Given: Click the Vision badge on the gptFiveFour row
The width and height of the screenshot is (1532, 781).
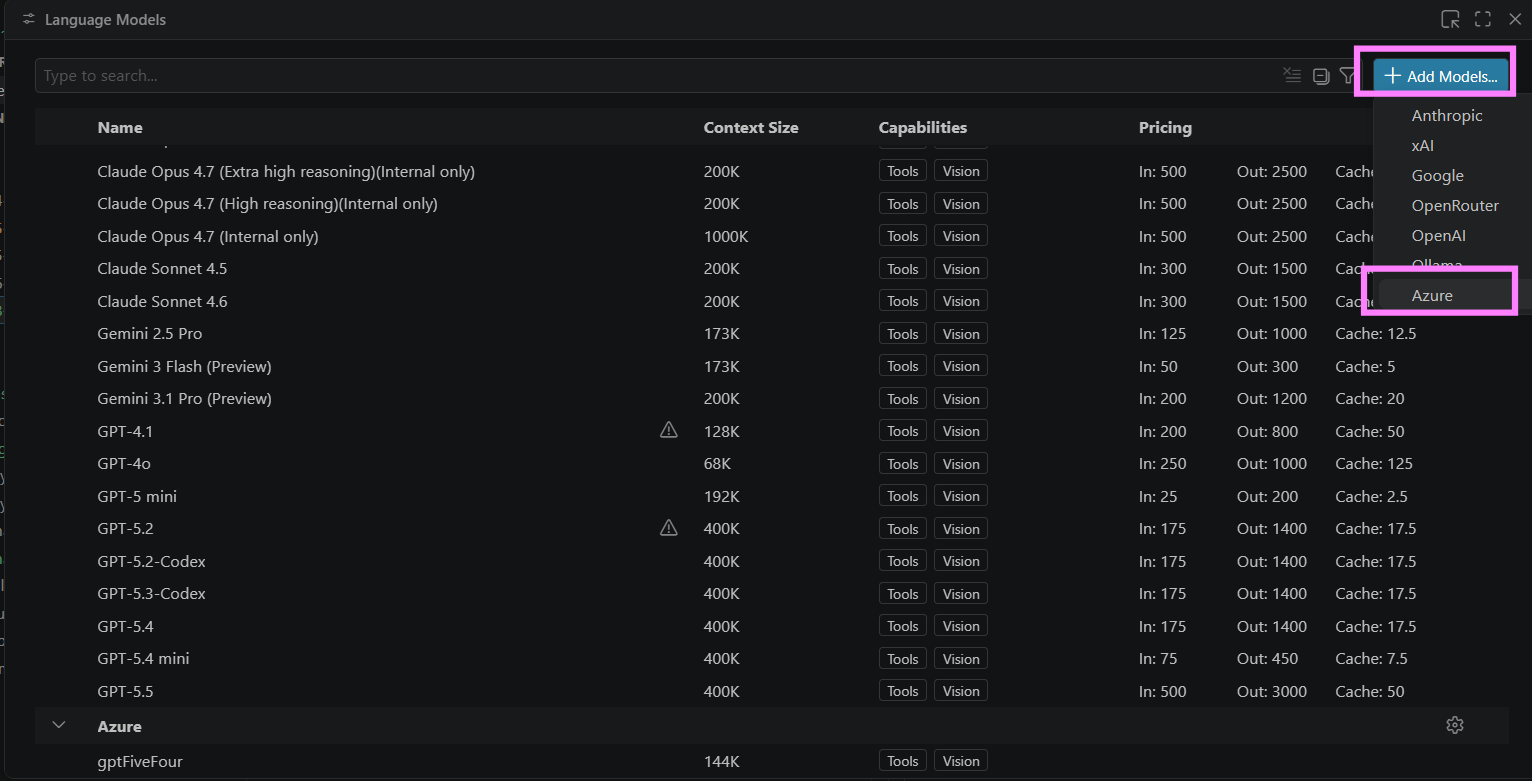Looking at the screenshot, I should coord(961,761).
